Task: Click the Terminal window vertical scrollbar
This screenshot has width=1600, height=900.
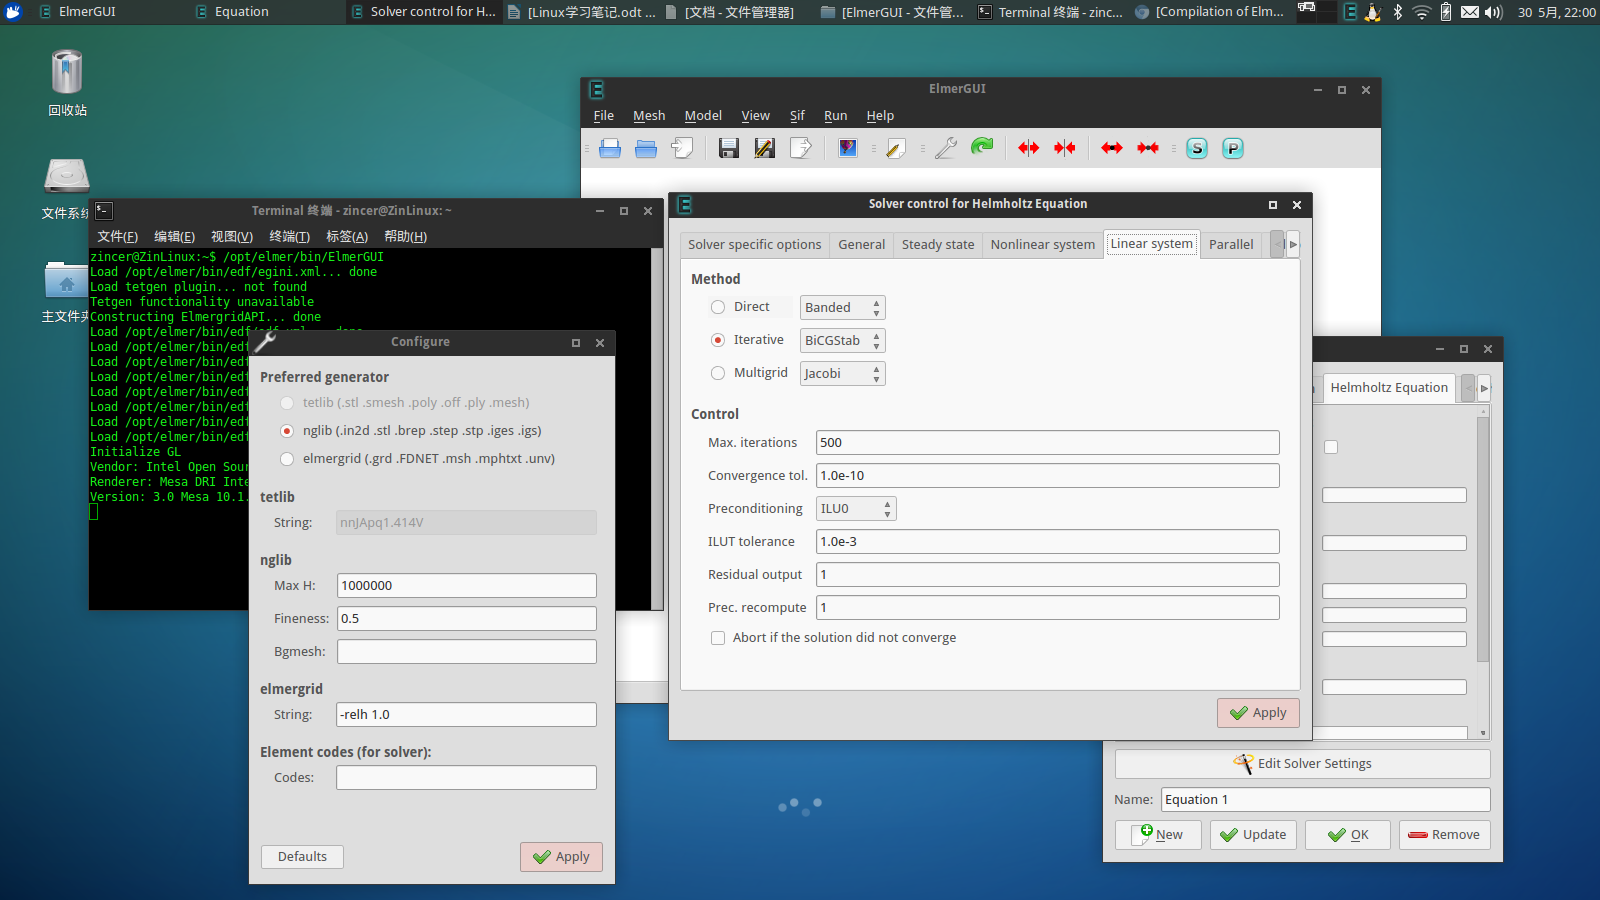Action: 657,428
